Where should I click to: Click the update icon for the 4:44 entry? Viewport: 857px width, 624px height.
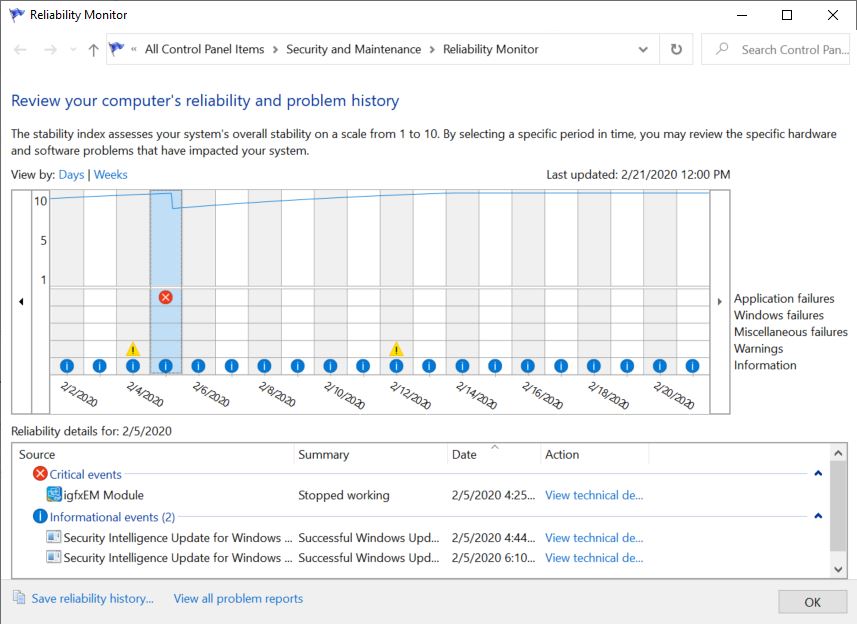point(54,537)
